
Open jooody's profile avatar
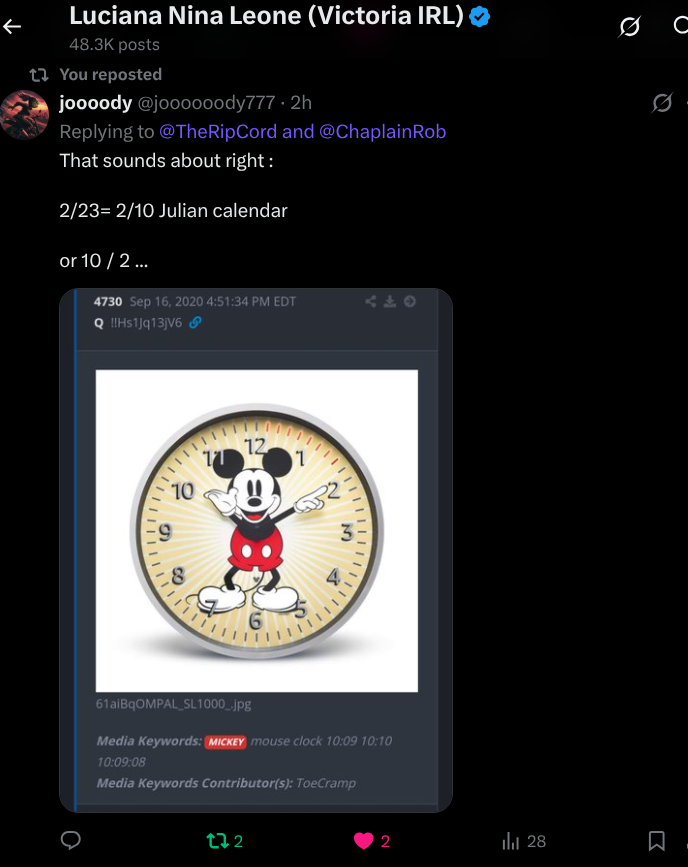tap(24, 114)
